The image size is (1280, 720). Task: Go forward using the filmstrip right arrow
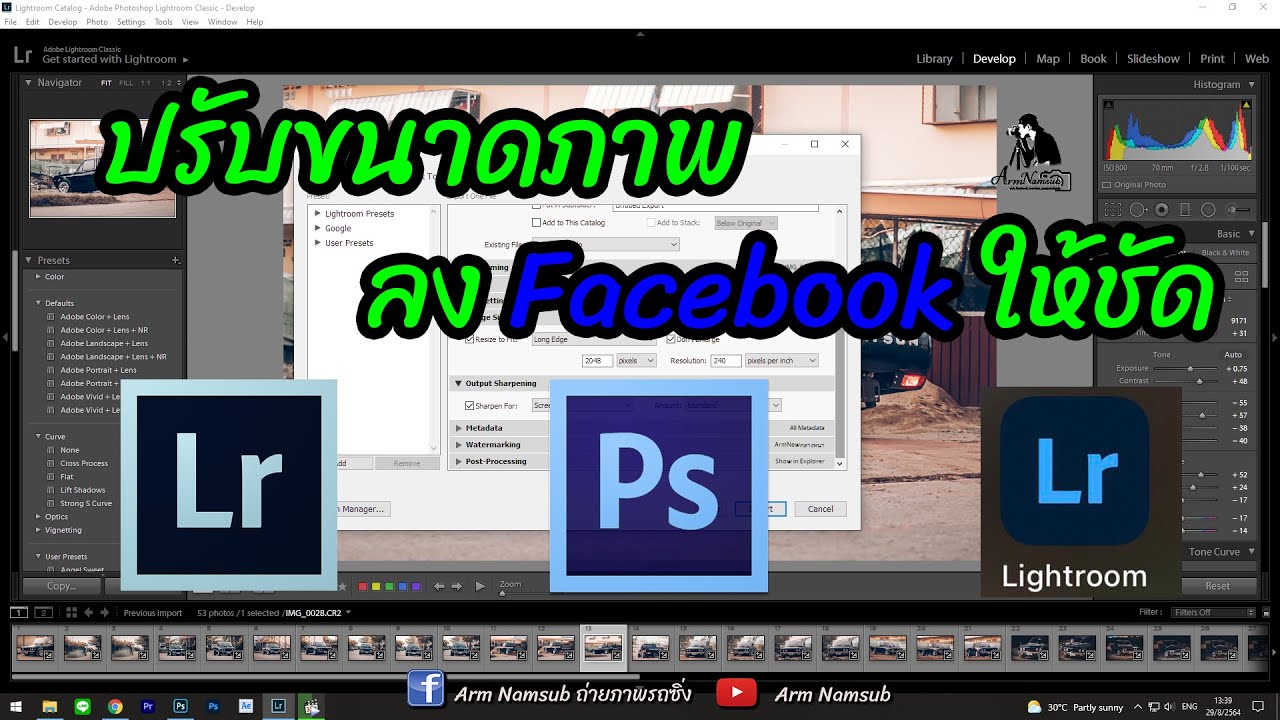click(103, 612)
